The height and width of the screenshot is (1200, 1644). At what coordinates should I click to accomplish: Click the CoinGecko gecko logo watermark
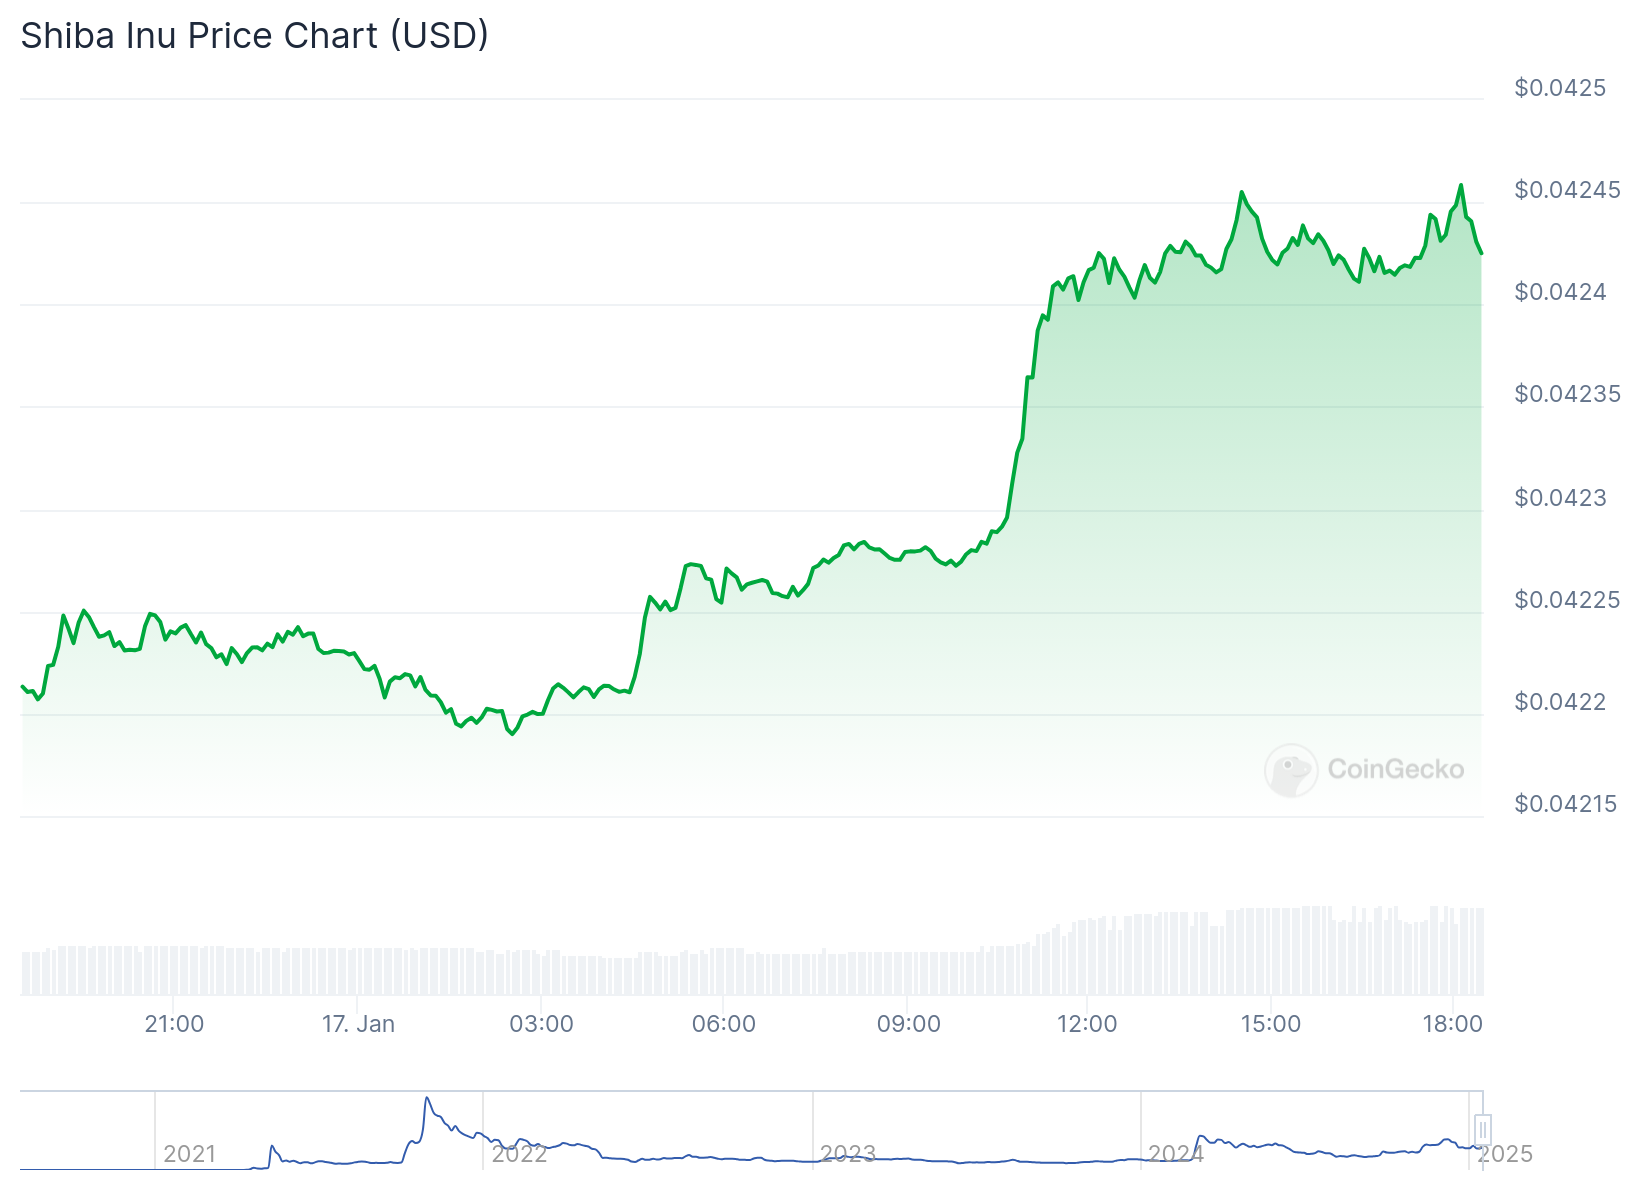[1291, 770]
